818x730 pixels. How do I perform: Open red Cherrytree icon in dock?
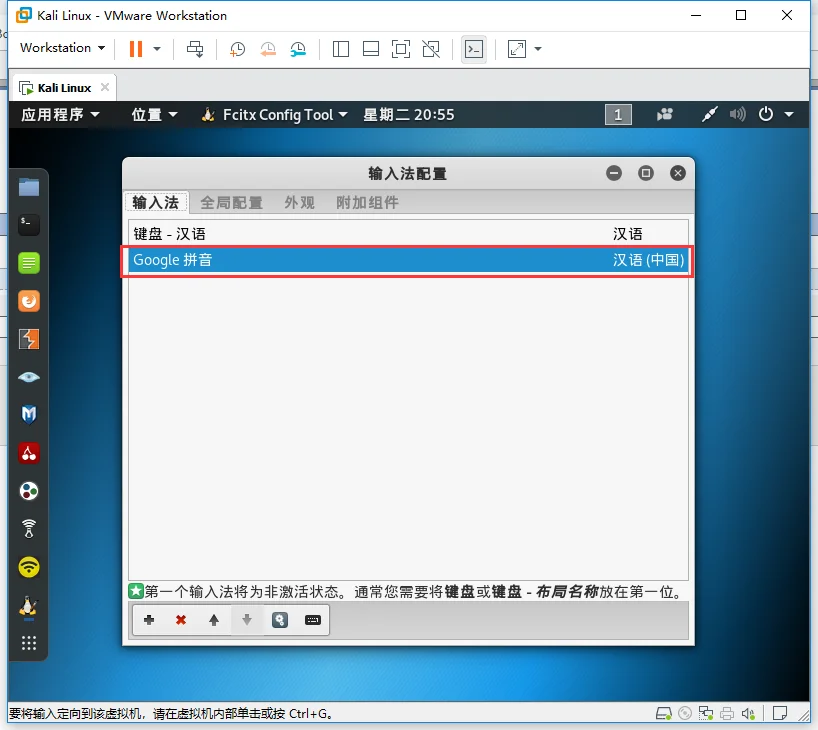point(29,453)
